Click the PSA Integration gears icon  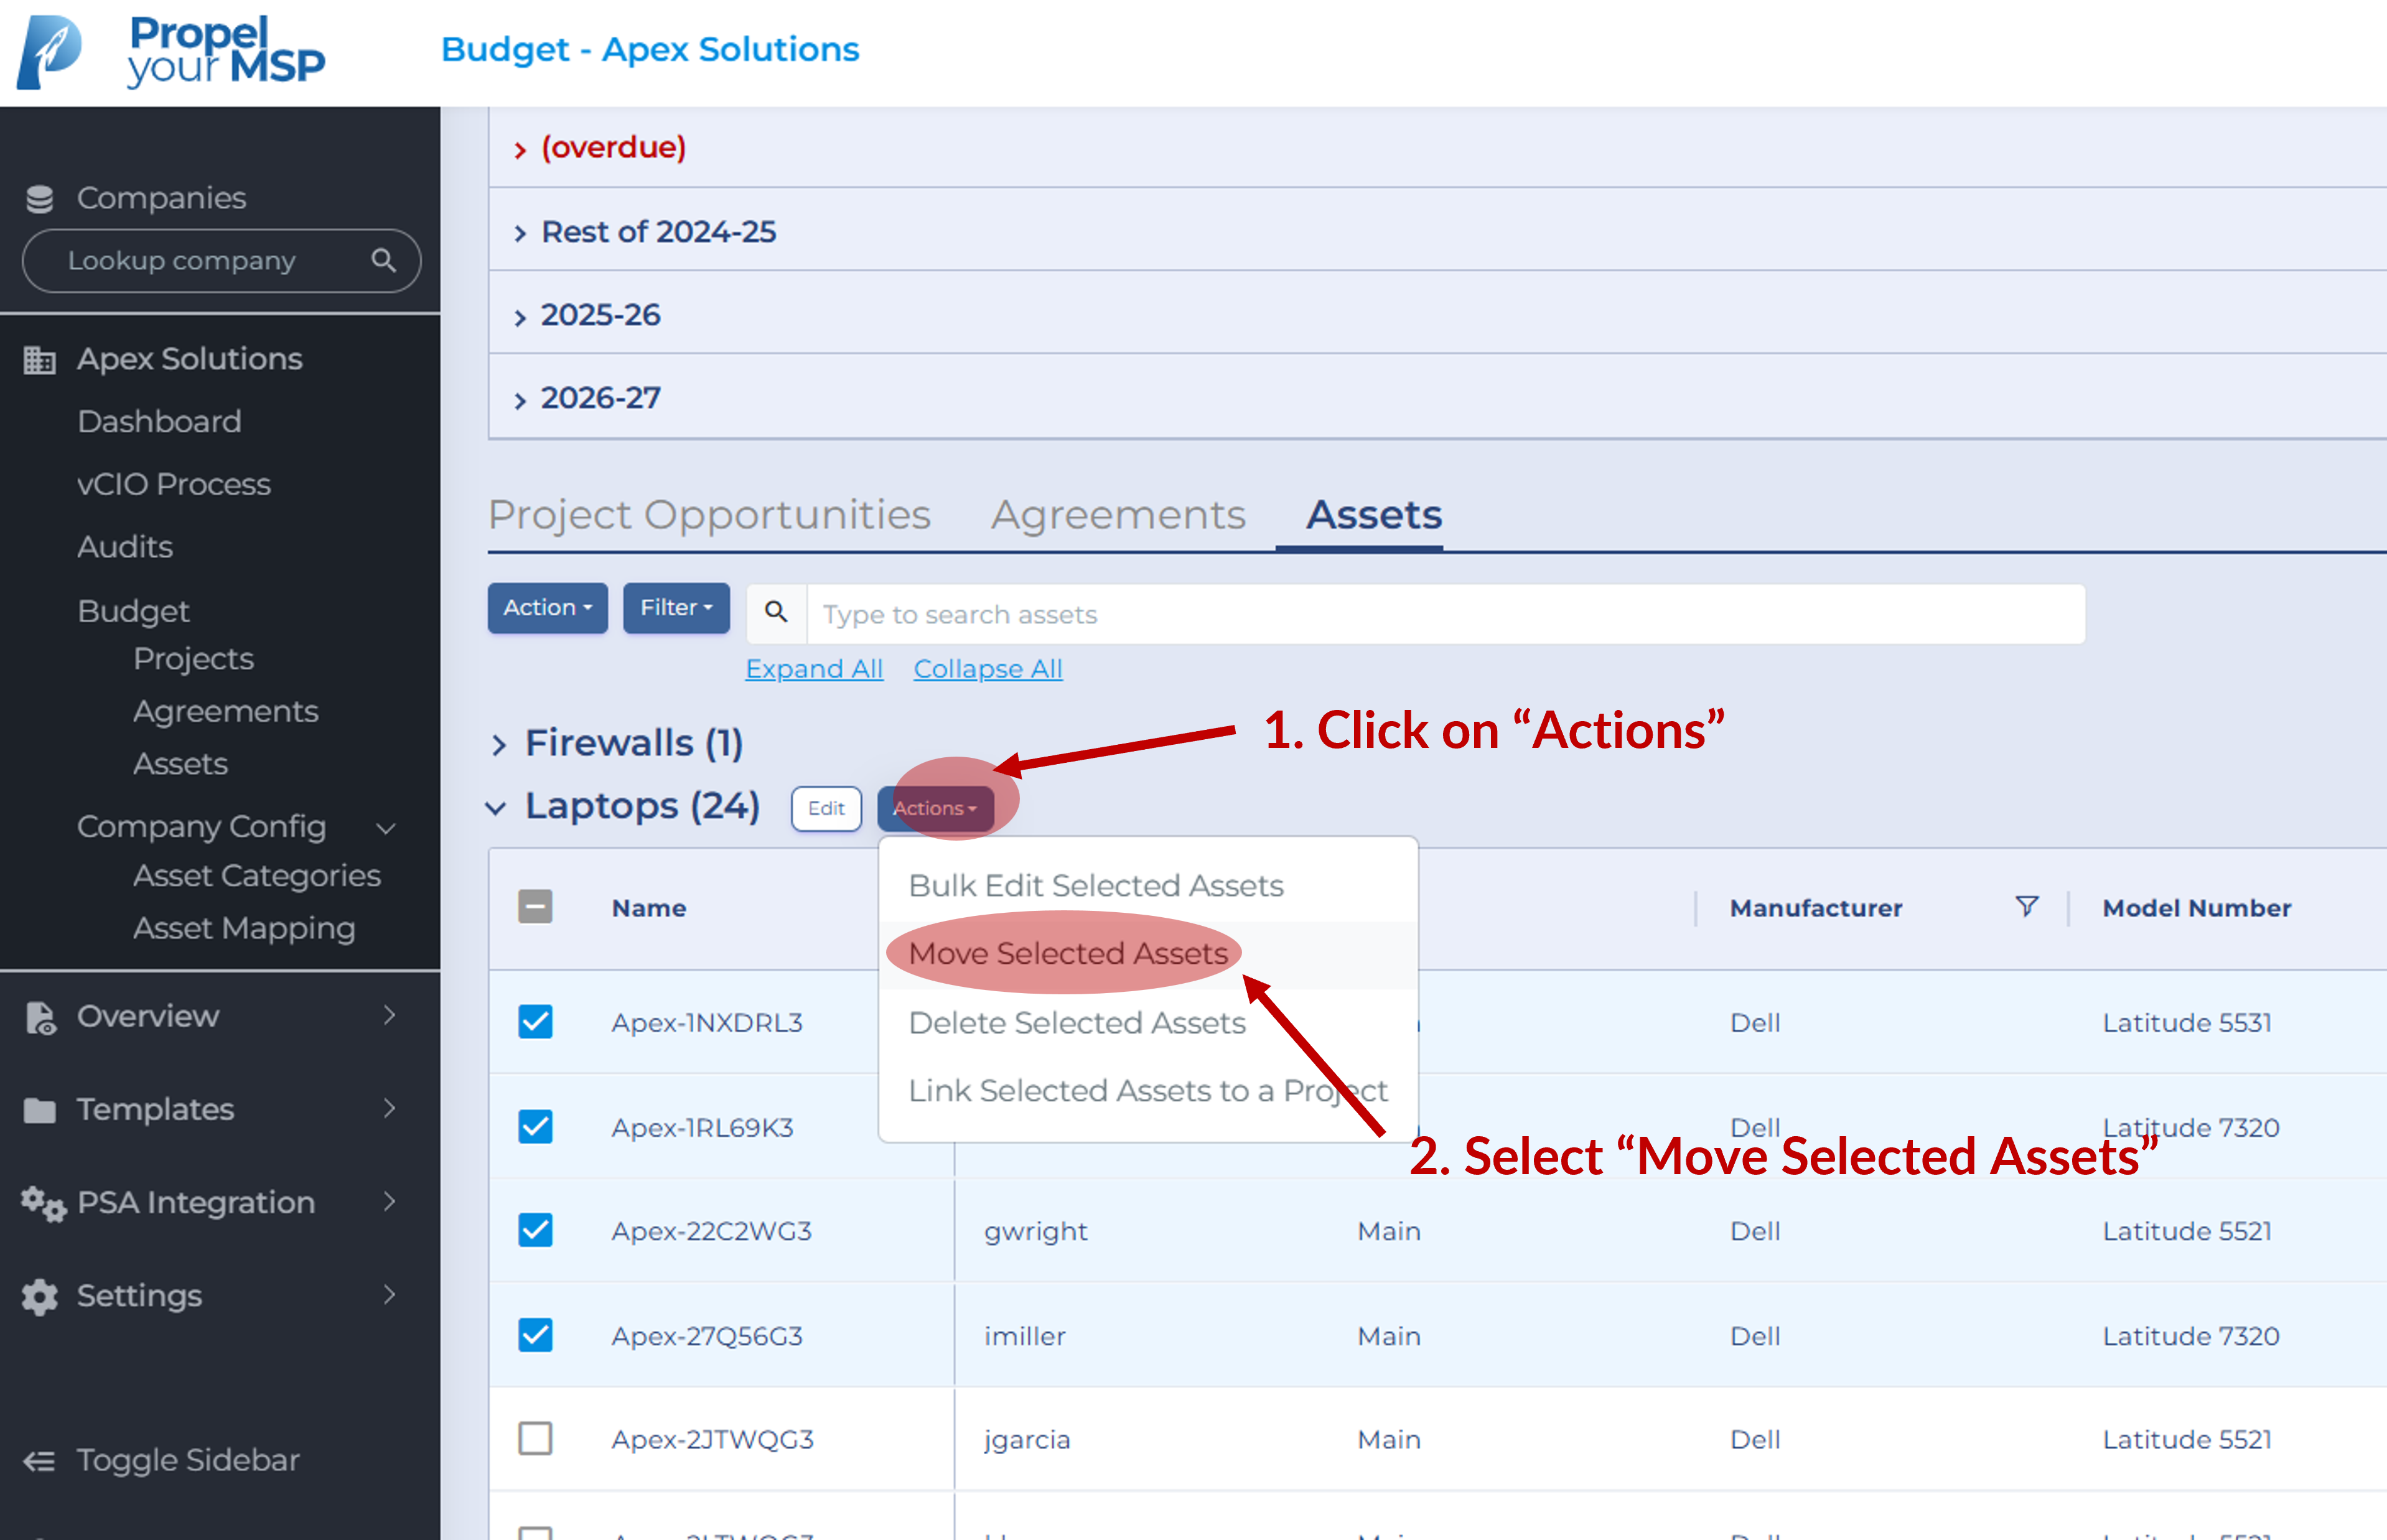tap(43, 1203)
